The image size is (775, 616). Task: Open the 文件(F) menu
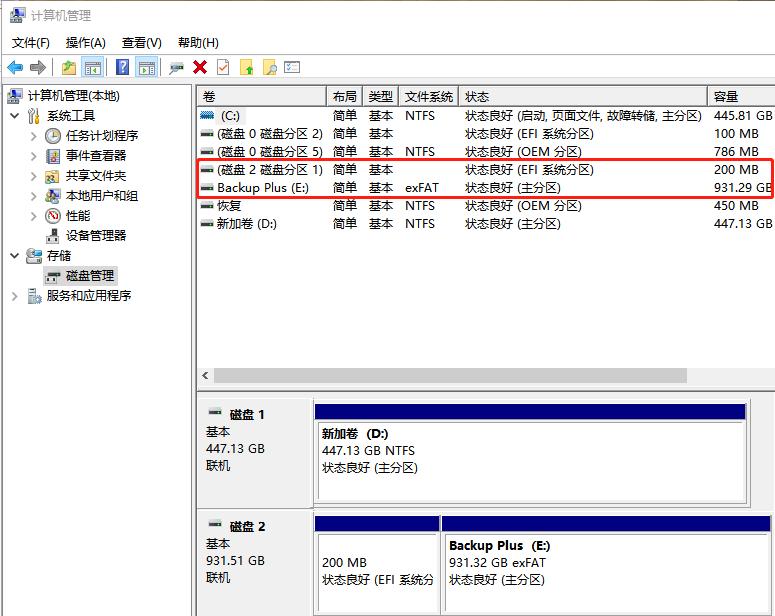(30, 43)
